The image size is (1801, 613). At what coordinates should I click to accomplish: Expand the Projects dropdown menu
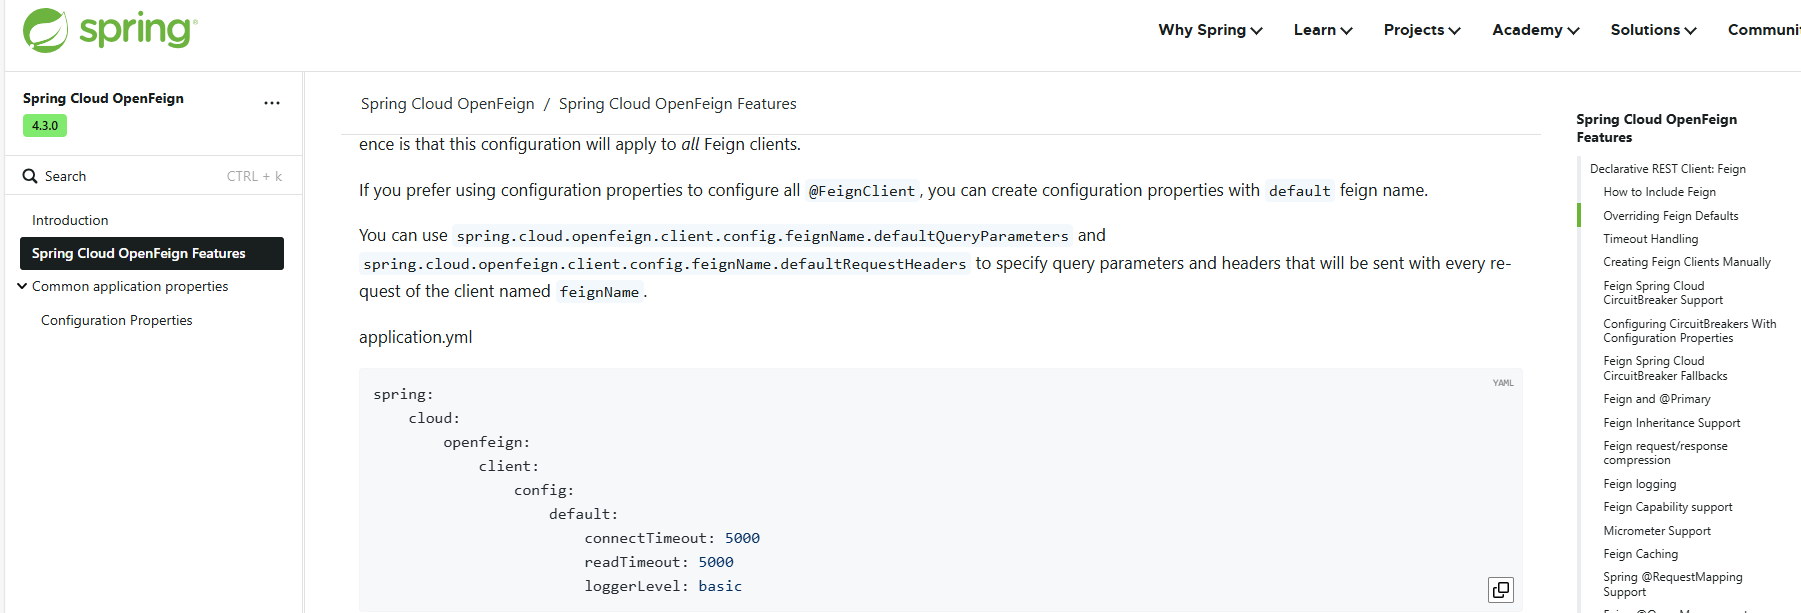pos(1422,30)
